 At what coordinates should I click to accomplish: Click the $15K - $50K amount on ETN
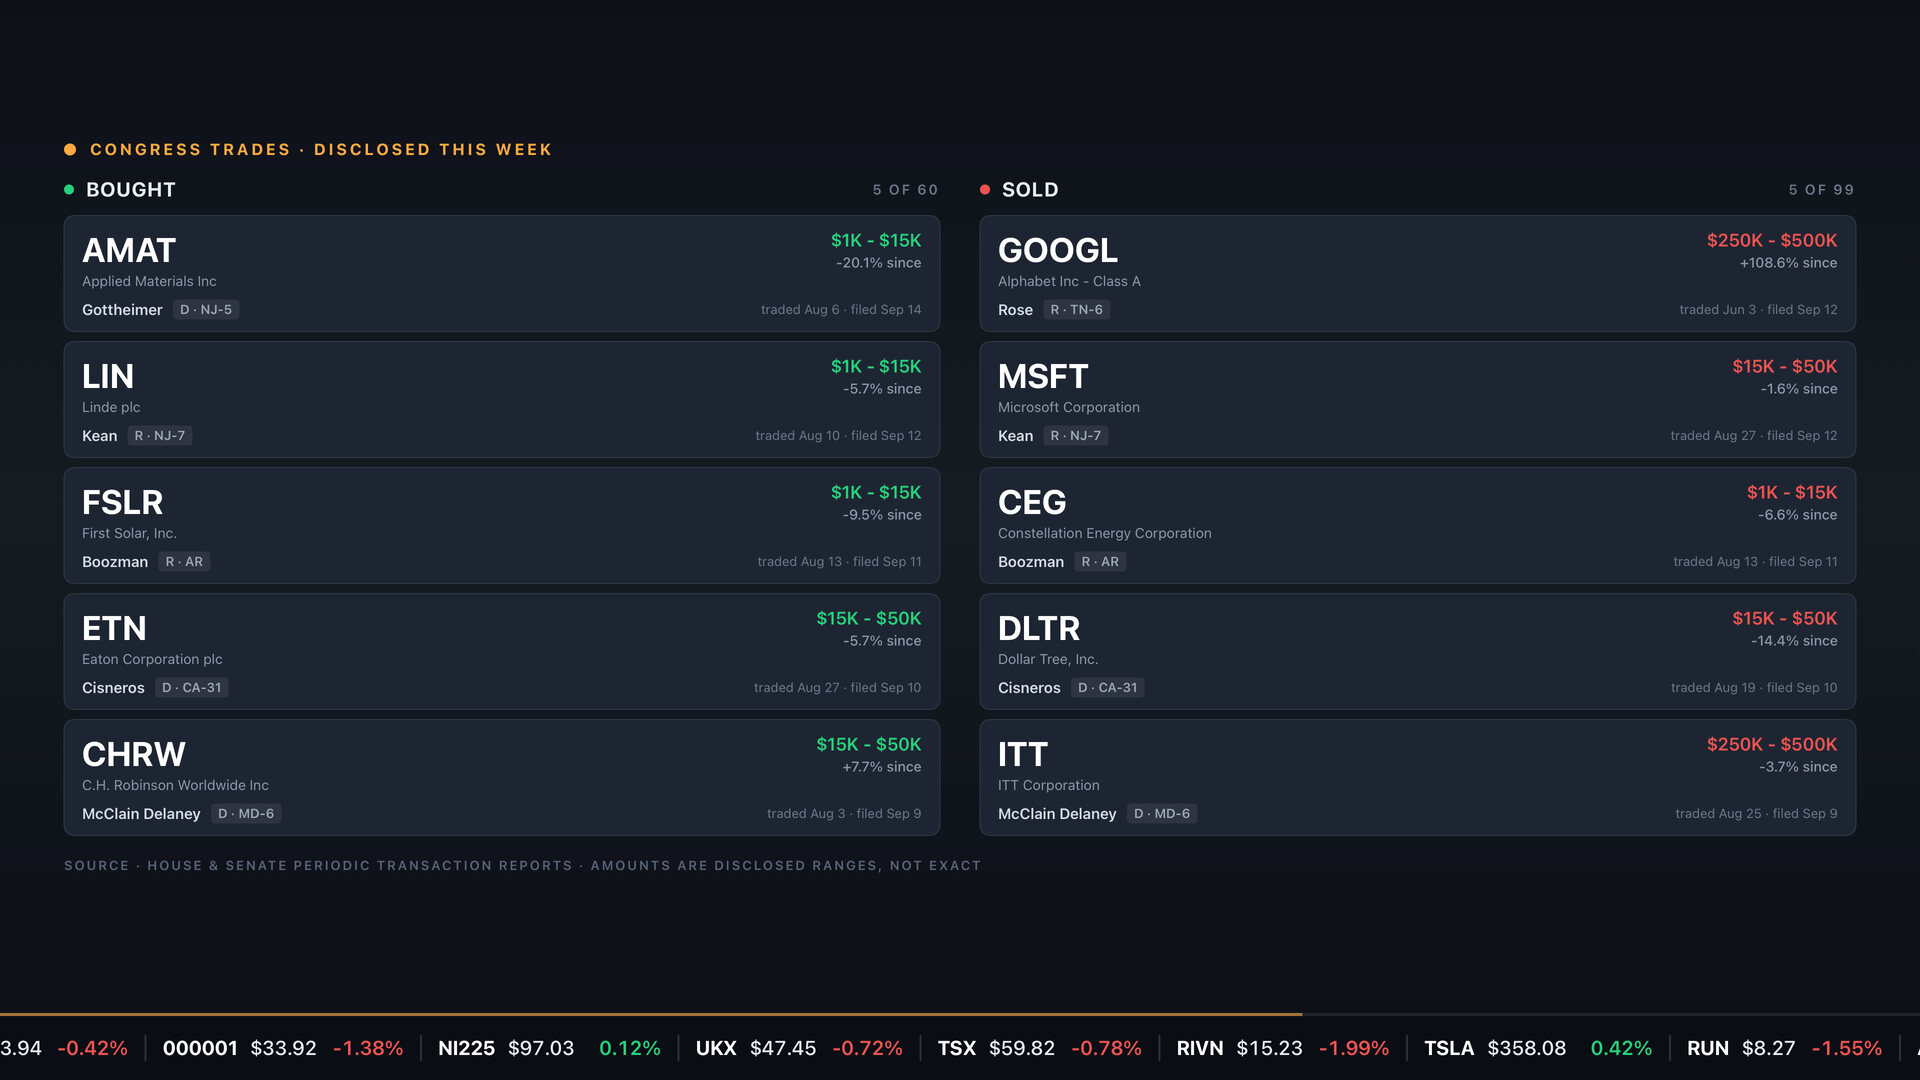click(869, 618)
